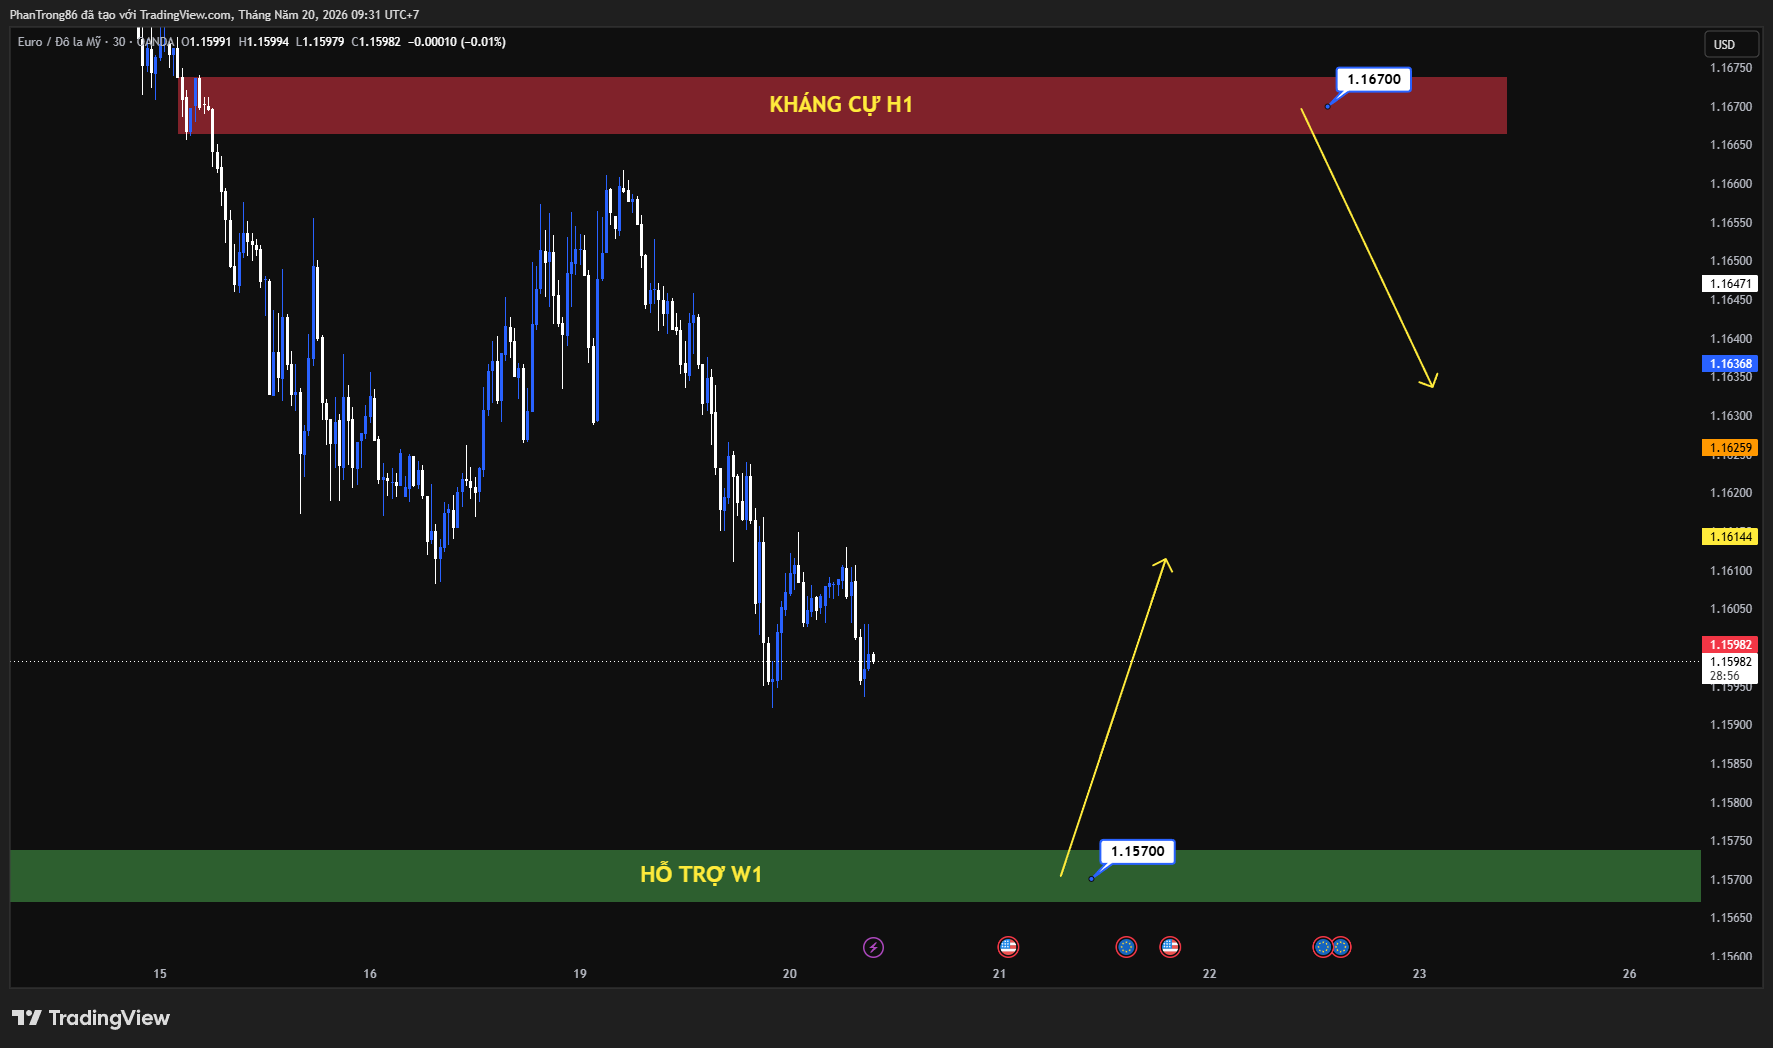Click the right icon of the overlapping EU flag pair
Screen dimensions: 1773x1048
click(1342, 947)
